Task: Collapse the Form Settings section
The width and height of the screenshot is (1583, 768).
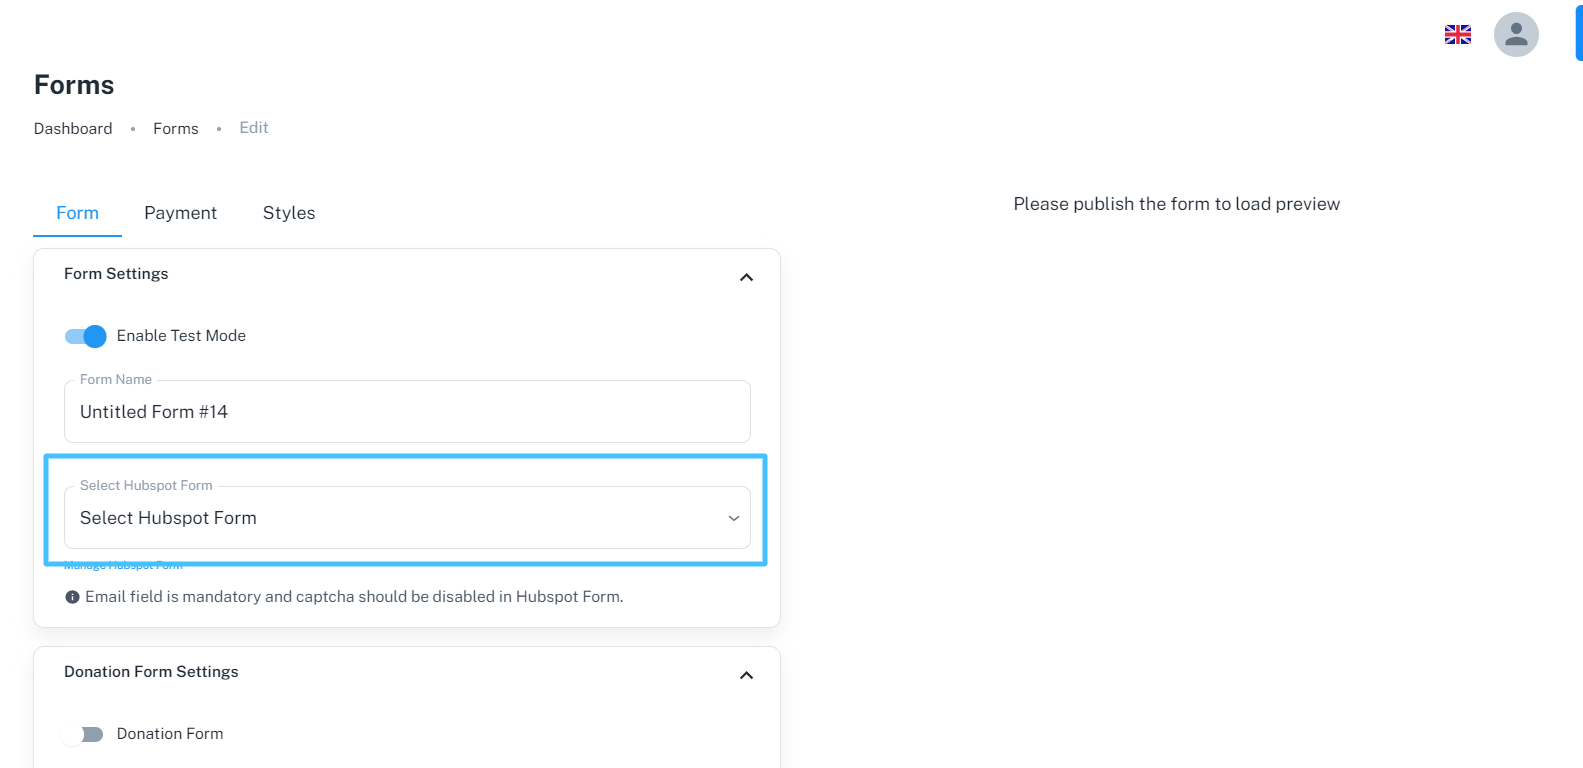Action: pyautogui.click(x=746, y=277)
